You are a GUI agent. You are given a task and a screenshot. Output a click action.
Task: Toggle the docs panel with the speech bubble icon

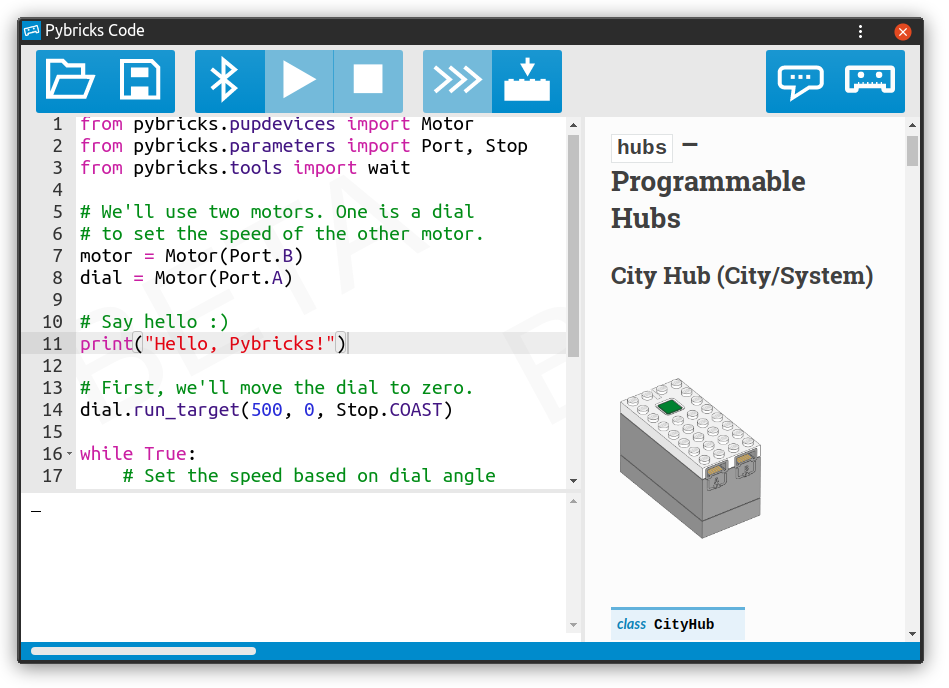[x=800, y=81]
